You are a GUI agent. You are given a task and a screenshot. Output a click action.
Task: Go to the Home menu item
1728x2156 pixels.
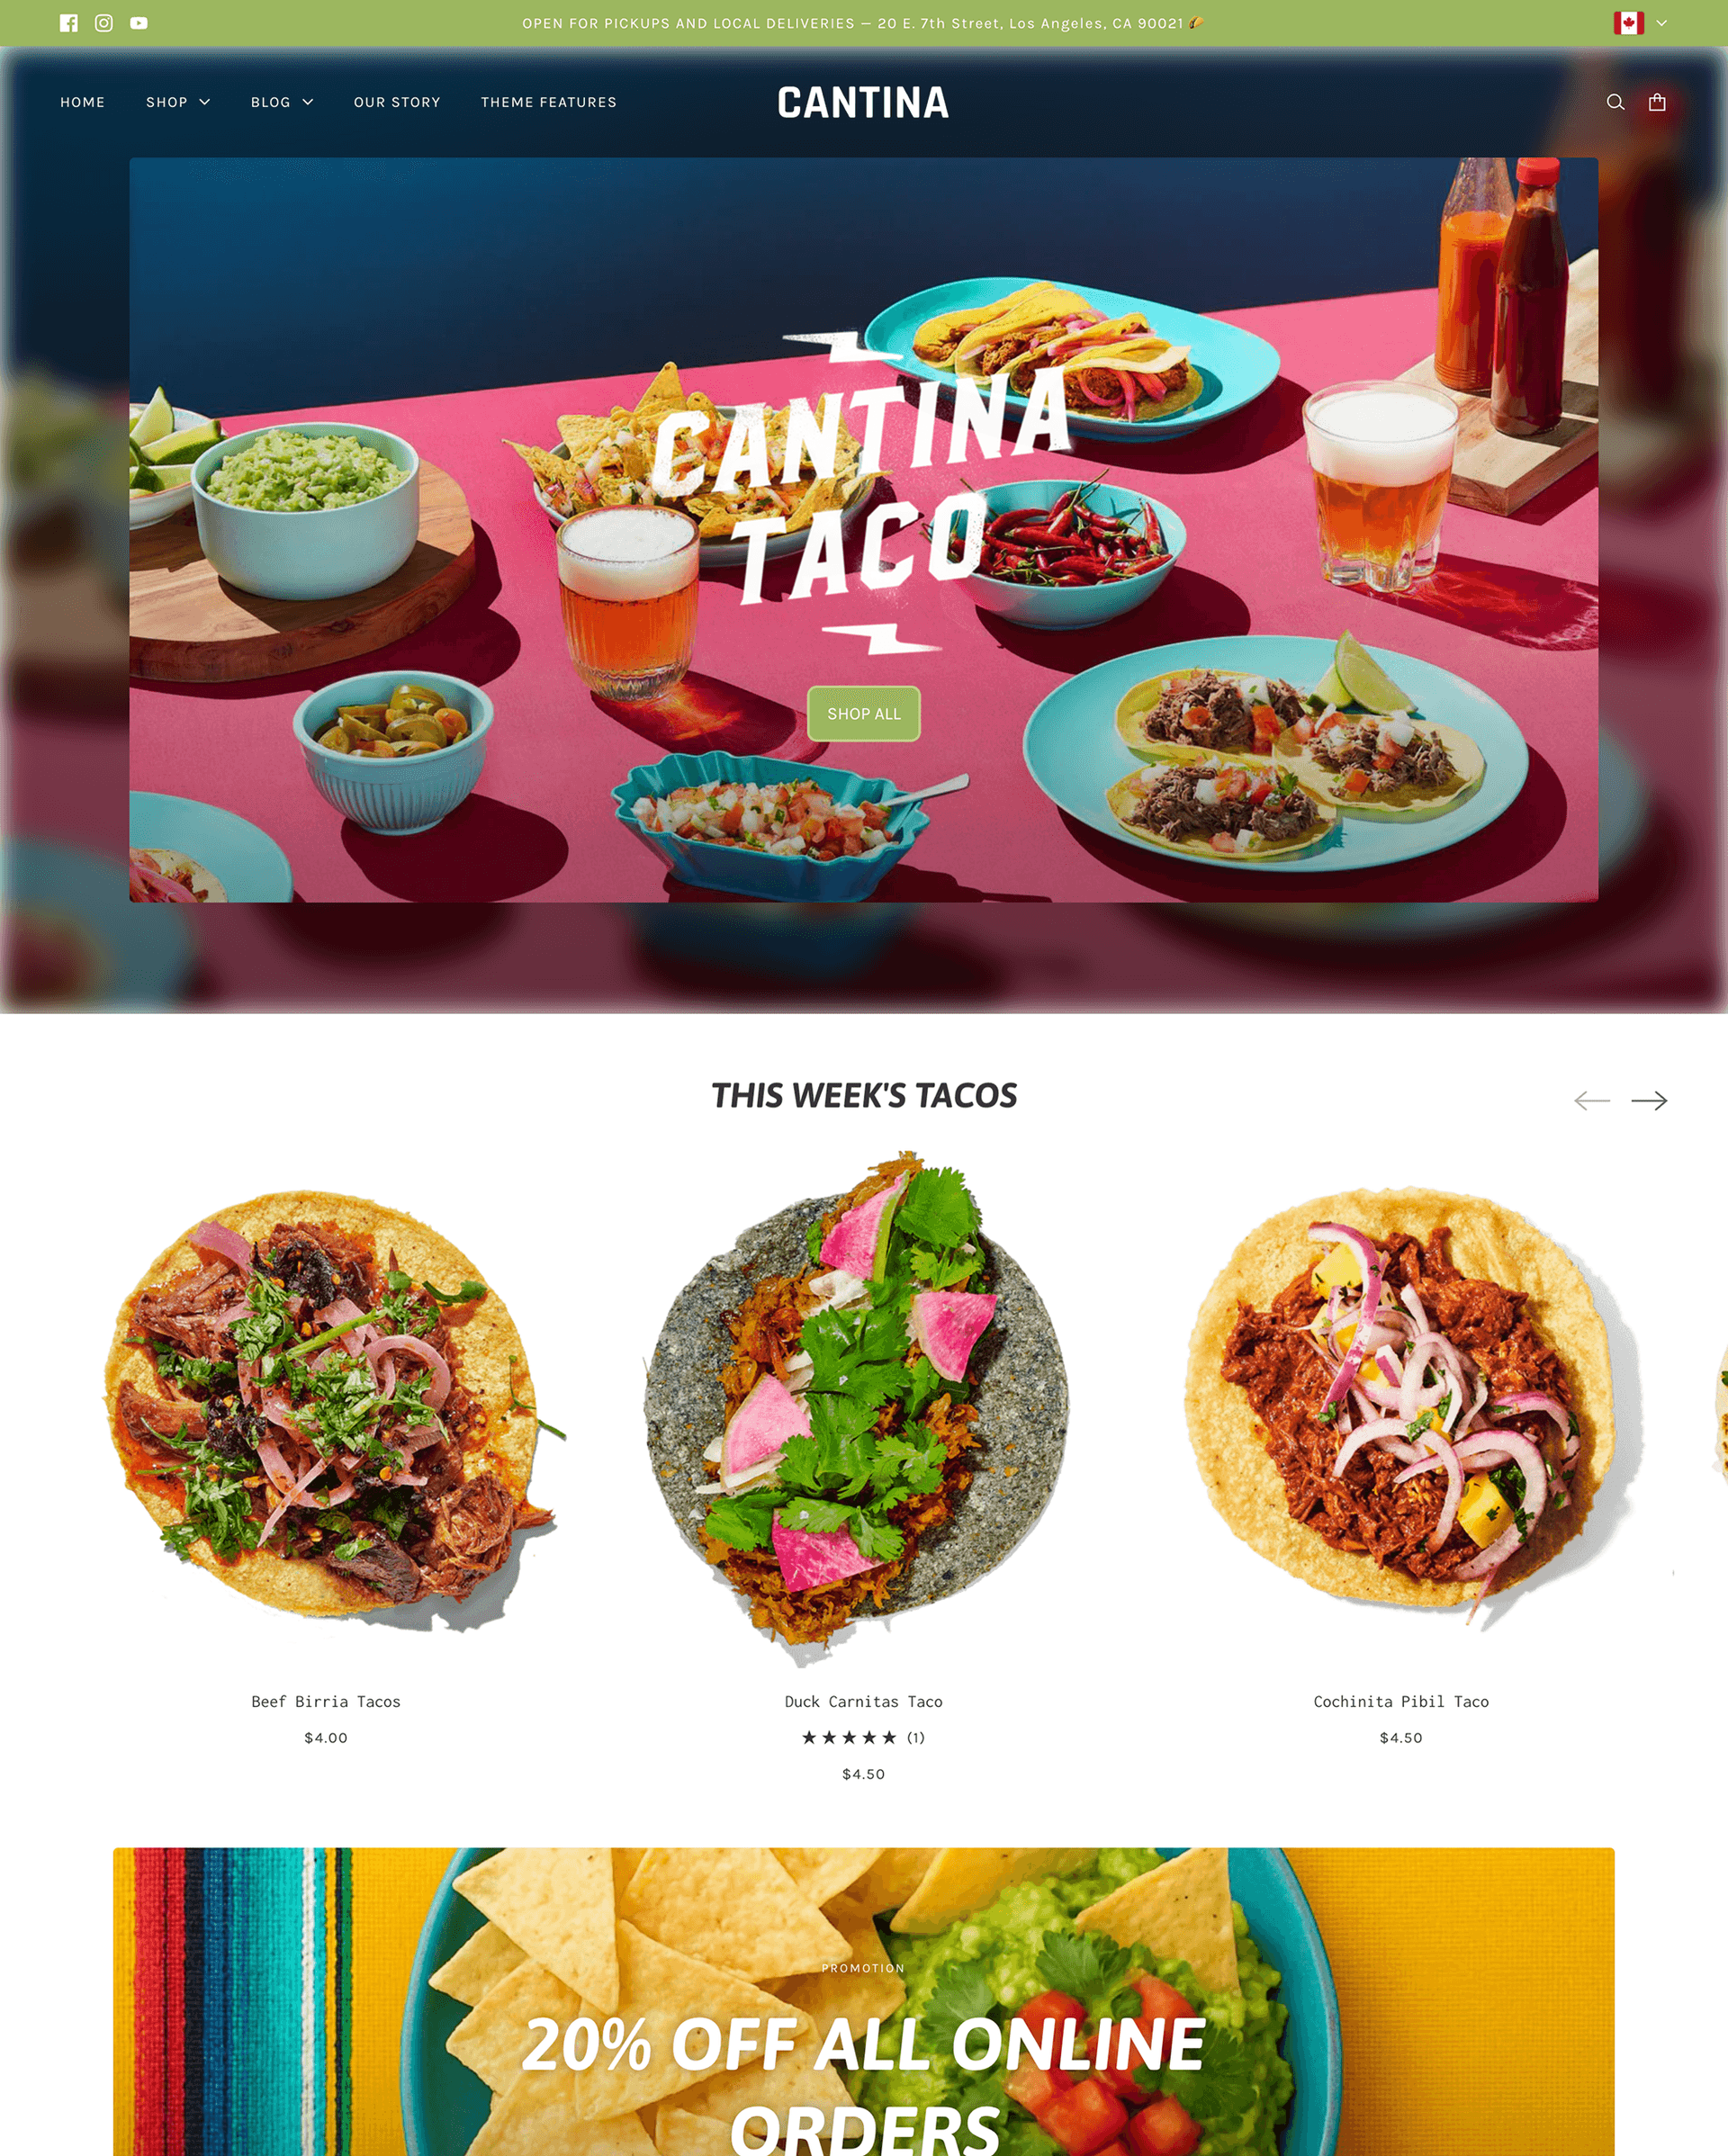click(x=82, y=102)
